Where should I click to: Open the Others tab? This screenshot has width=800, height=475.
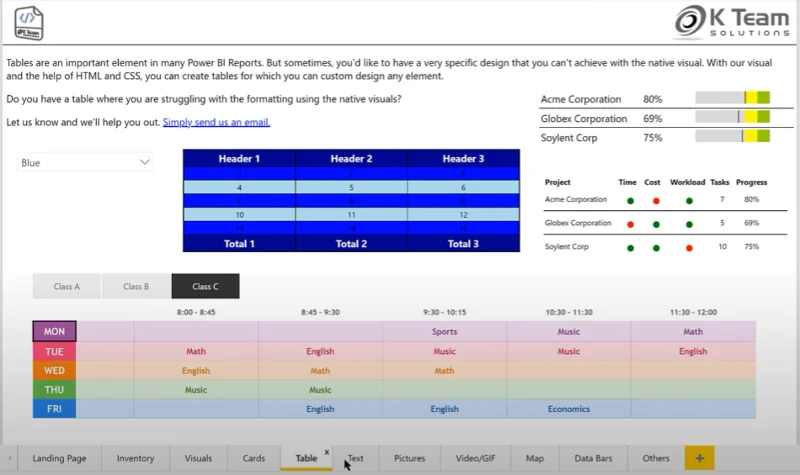click(x=656, y=458)
